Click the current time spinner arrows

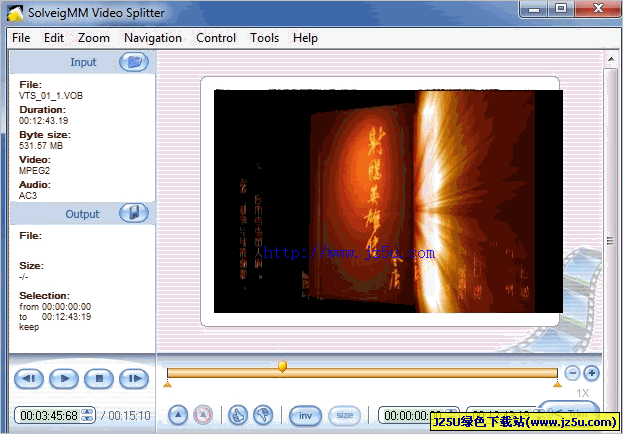tap(87, 416)
